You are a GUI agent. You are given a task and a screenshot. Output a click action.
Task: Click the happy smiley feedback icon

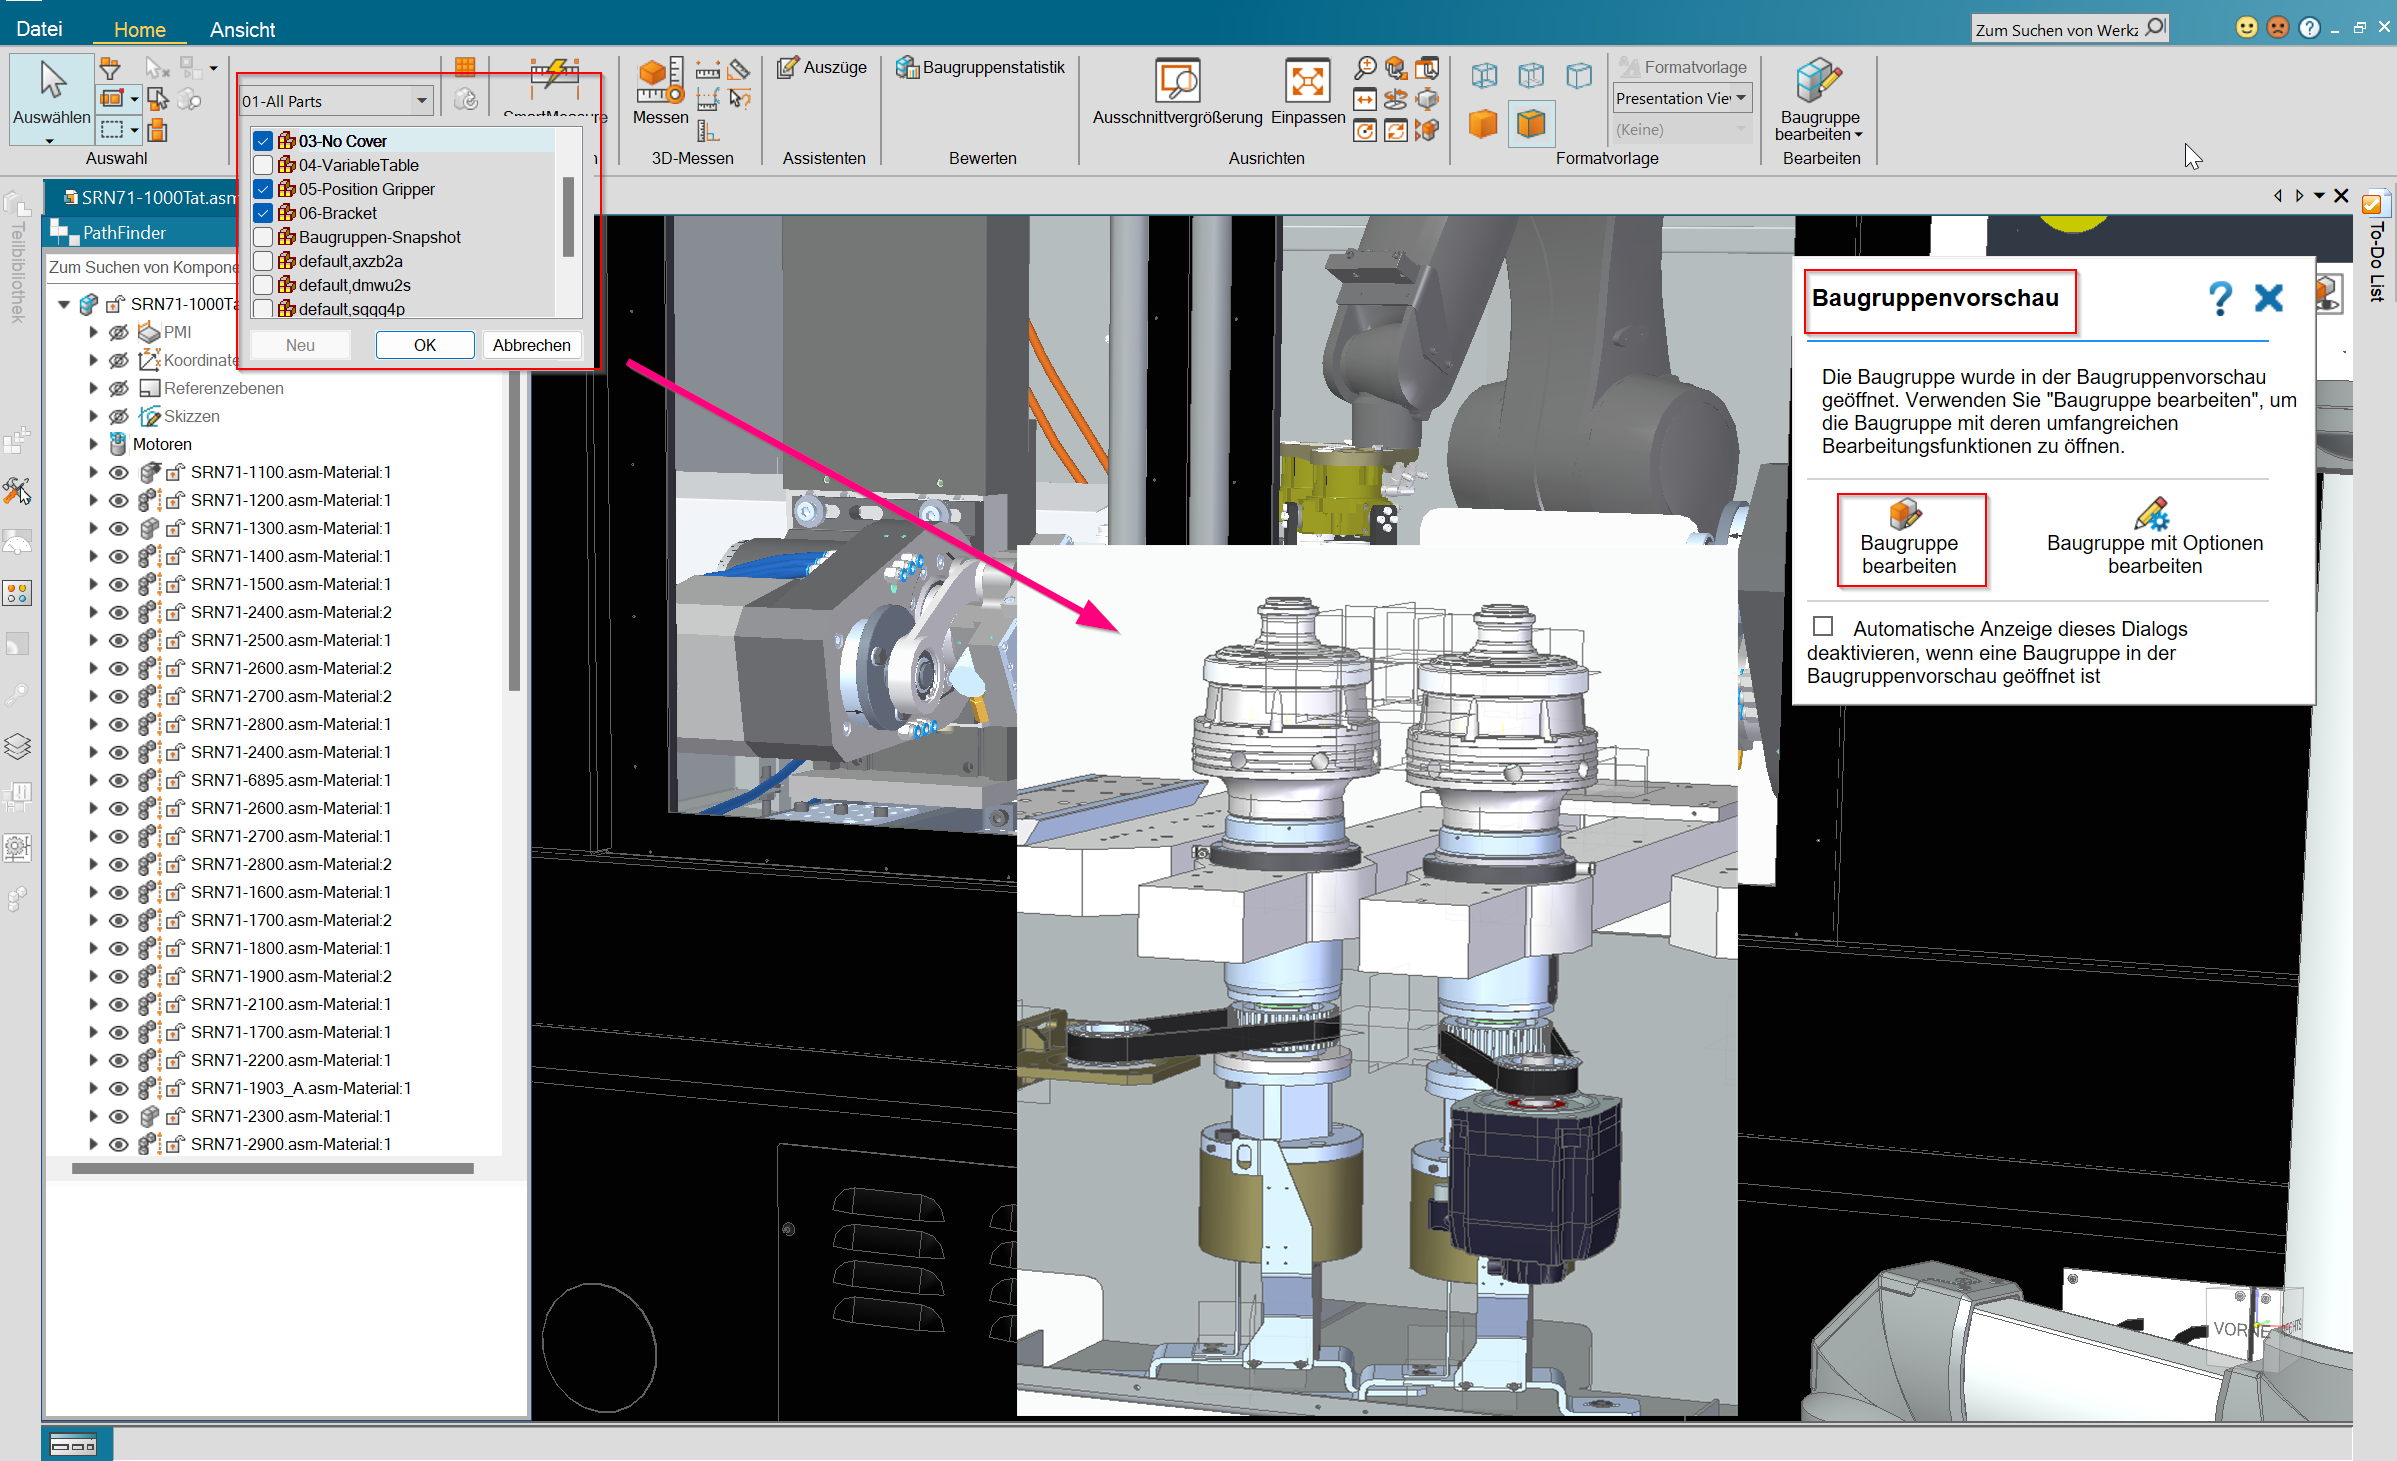[x=2246, y=28]
